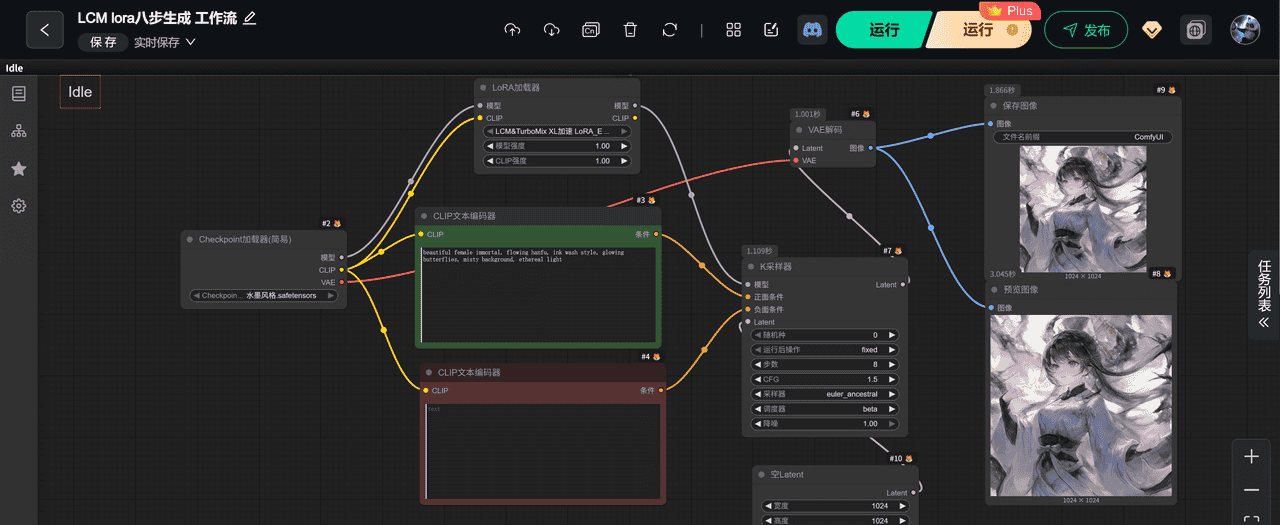Click the cloud upload icon in the toolbar
The height and width of the screenshot is (525, 1280).
coord(512,30)
